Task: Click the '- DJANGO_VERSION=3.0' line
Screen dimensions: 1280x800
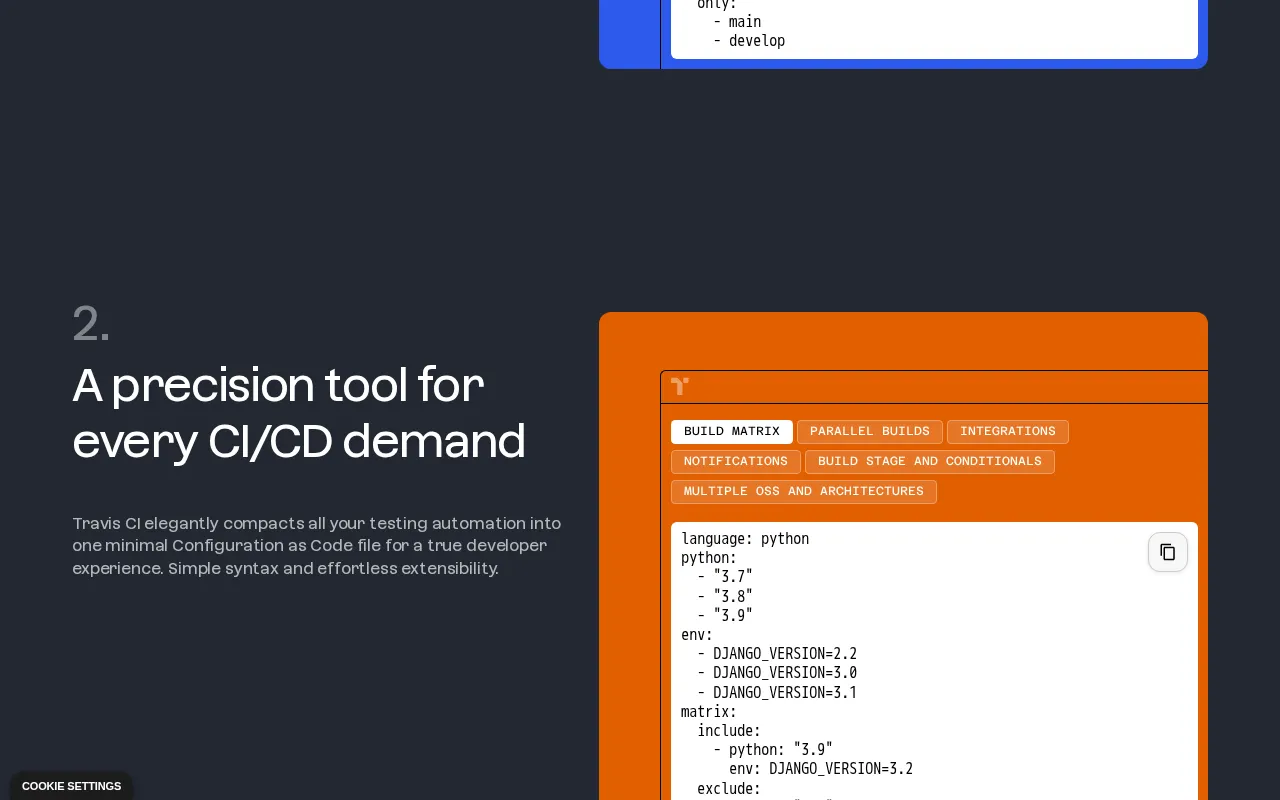Action: 777,673
